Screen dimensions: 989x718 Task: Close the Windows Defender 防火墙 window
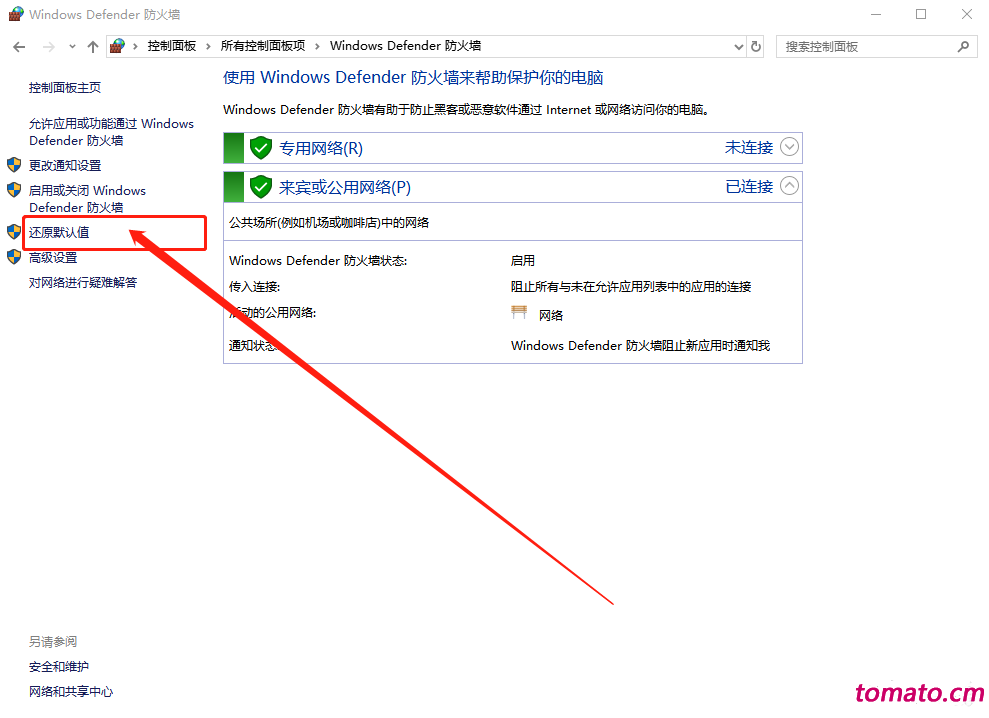(x=966, y=15)
